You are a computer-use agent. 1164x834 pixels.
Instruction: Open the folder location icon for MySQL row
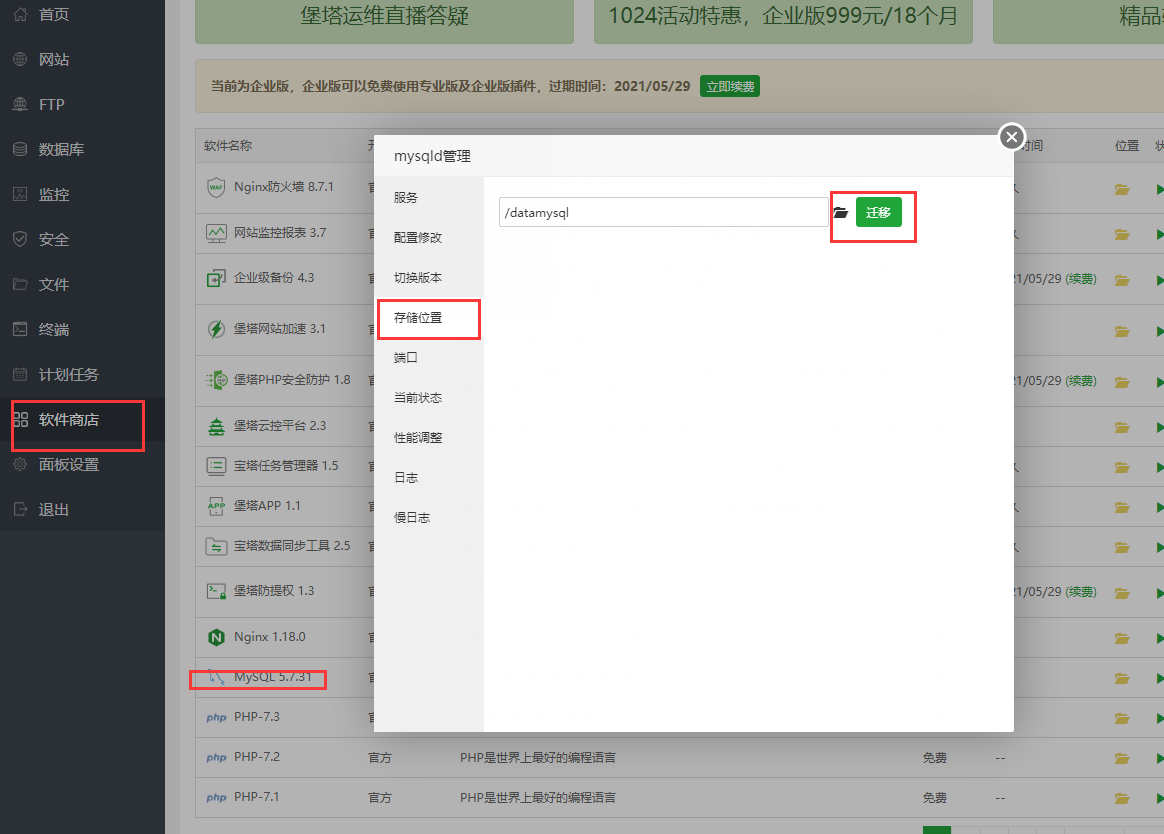(x=1122, y=678)
